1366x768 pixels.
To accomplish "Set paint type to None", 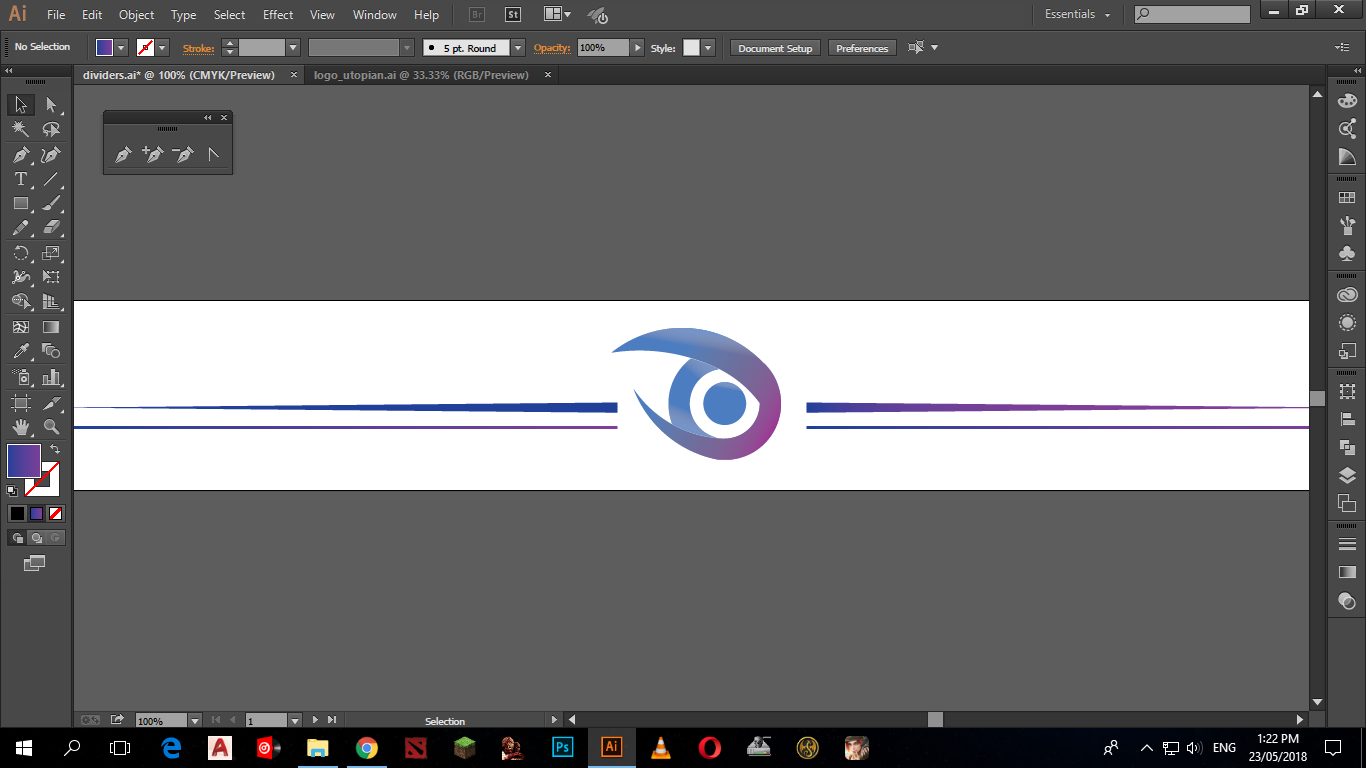I will click(56, 513).
